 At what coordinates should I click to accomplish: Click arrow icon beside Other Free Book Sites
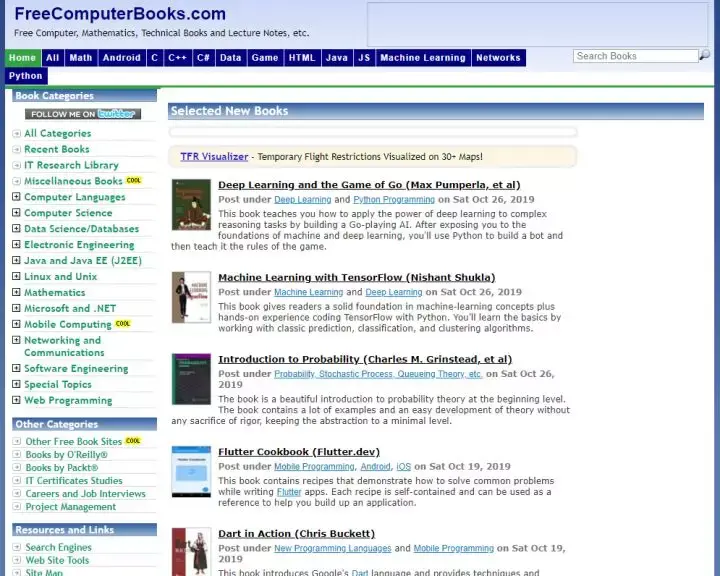click(17, 441)
